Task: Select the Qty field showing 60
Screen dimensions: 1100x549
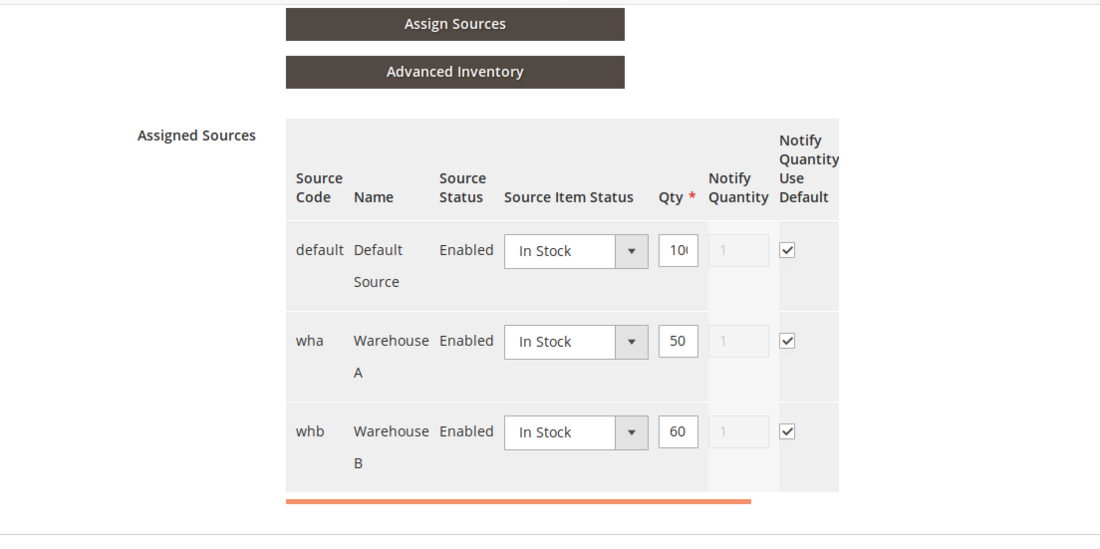Action: pos(678,433)
